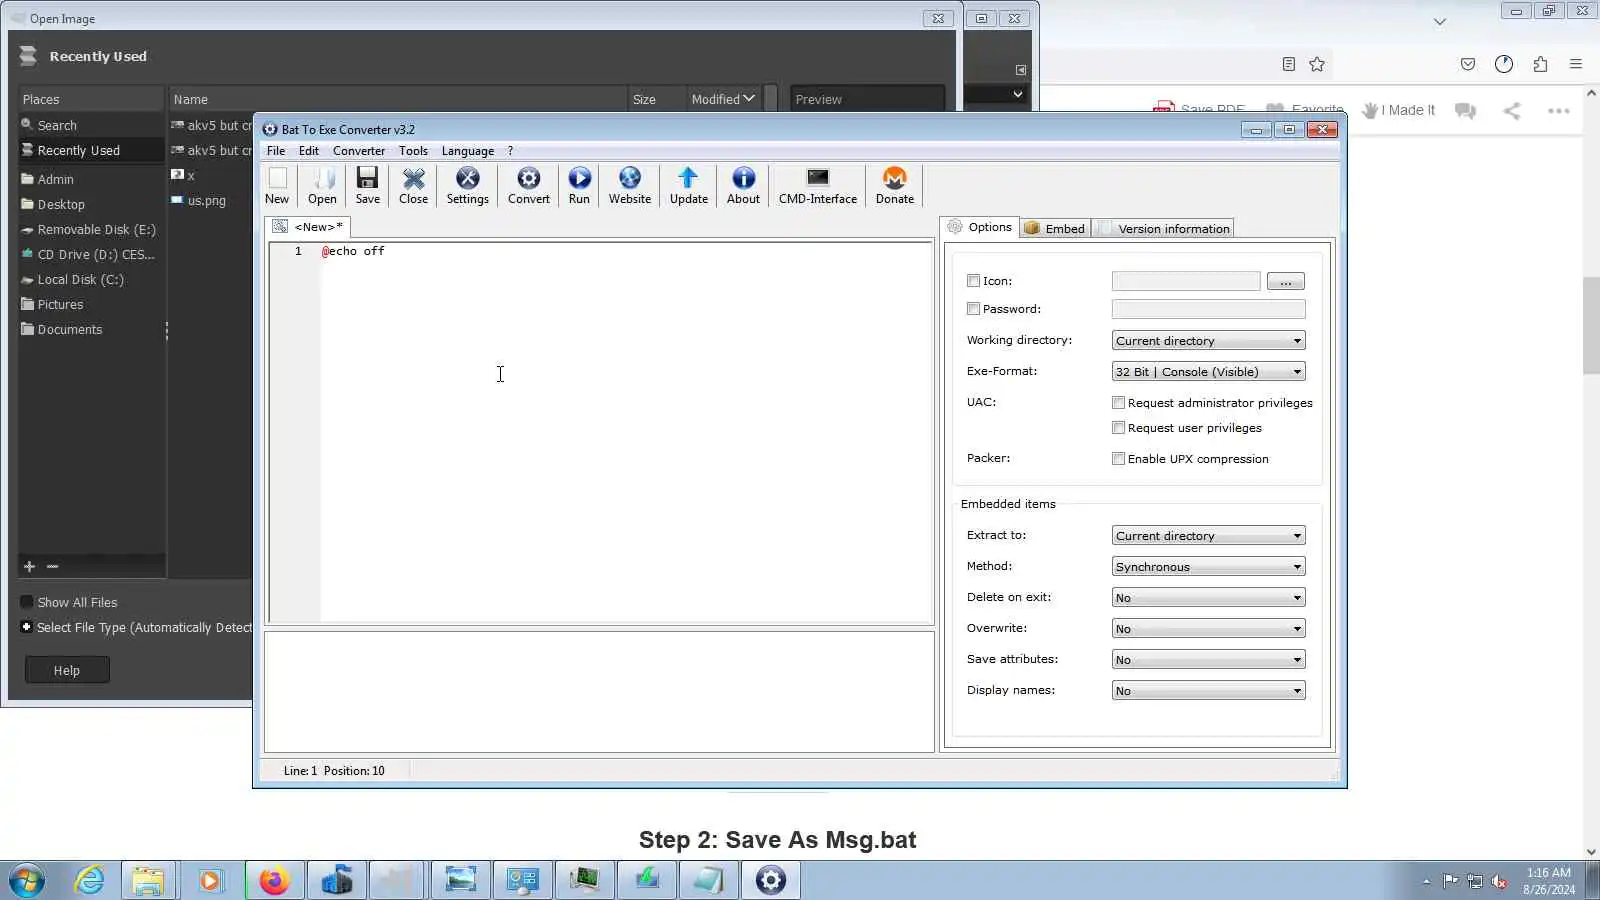The height and width of the screenshot is (900, 1600).
Task: Expand Select File Type in Open Image dialog
Action: pyautogui.click(x=26, y=627)
